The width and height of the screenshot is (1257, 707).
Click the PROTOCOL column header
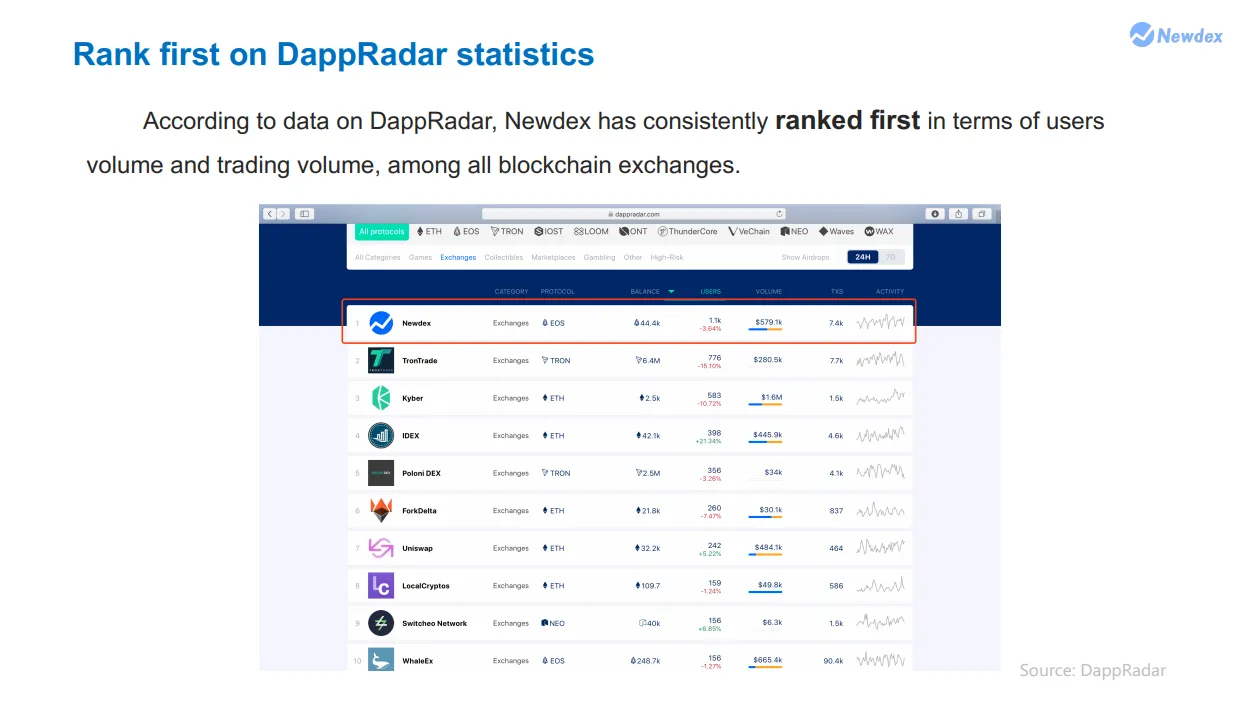[x=558, y=292]
